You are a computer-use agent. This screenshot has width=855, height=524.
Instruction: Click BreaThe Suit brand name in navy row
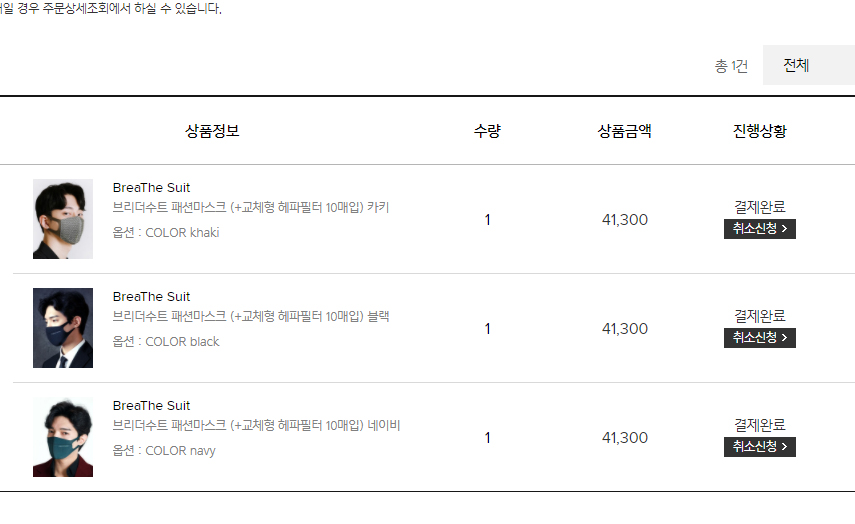[x=151, y=406]
